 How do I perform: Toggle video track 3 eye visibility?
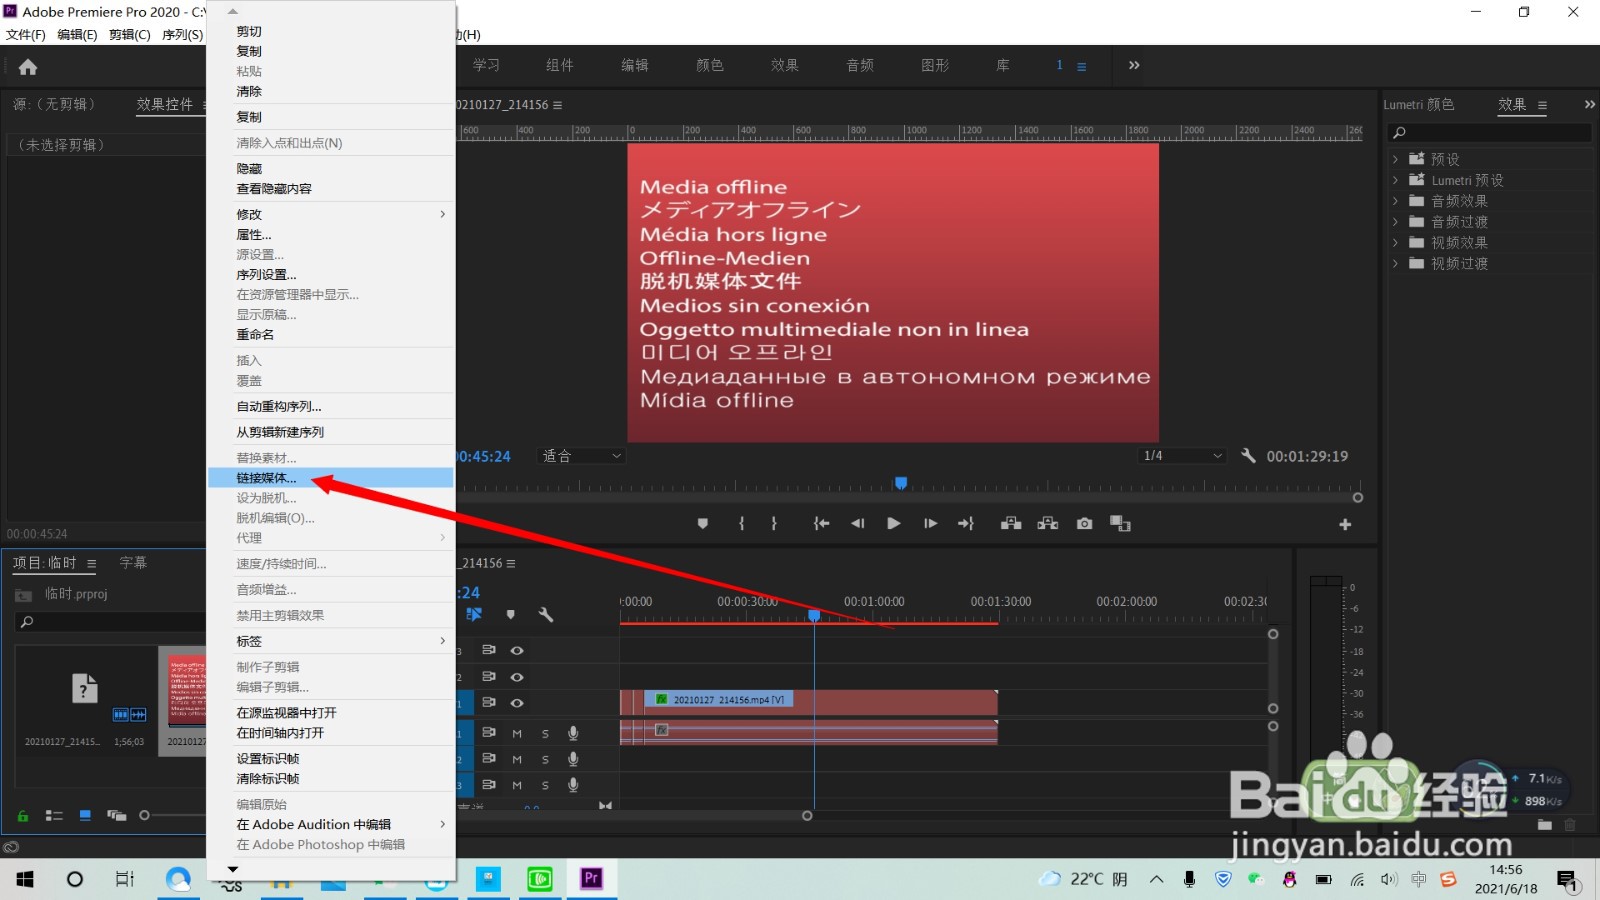point(517,650)
